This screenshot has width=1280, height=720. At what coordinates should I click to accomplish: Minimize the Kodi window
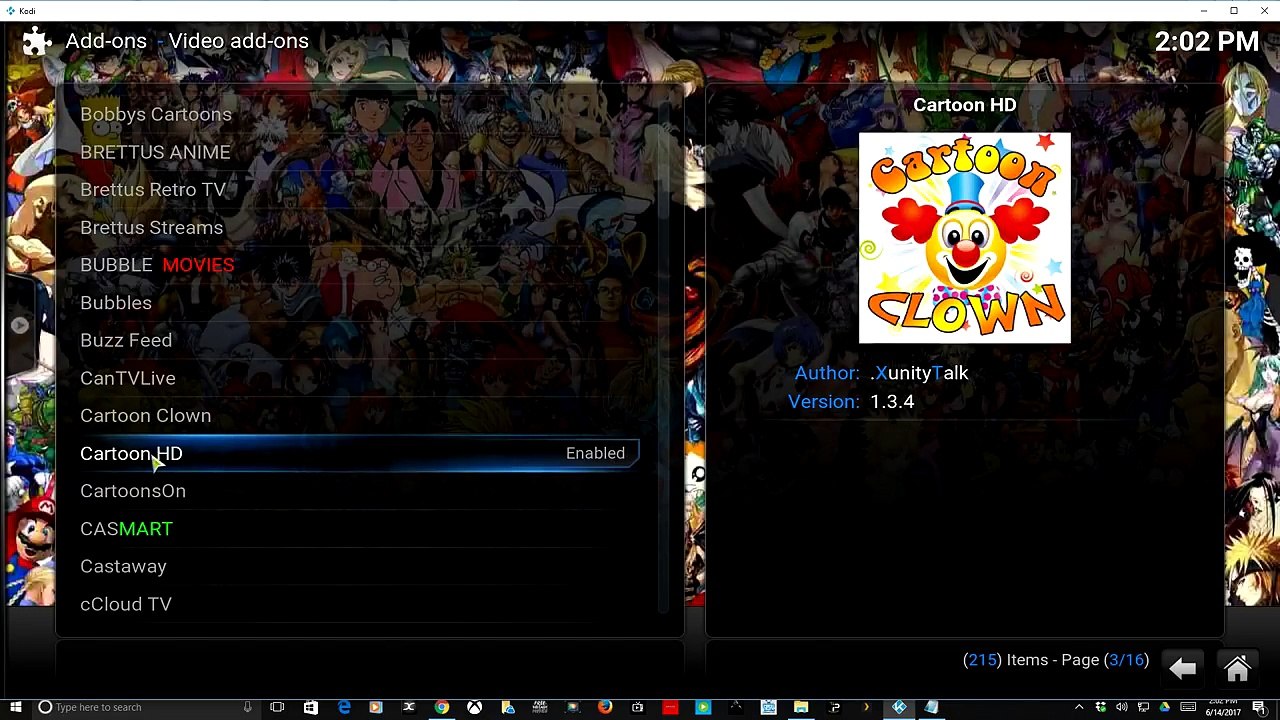coord(1205,11)
